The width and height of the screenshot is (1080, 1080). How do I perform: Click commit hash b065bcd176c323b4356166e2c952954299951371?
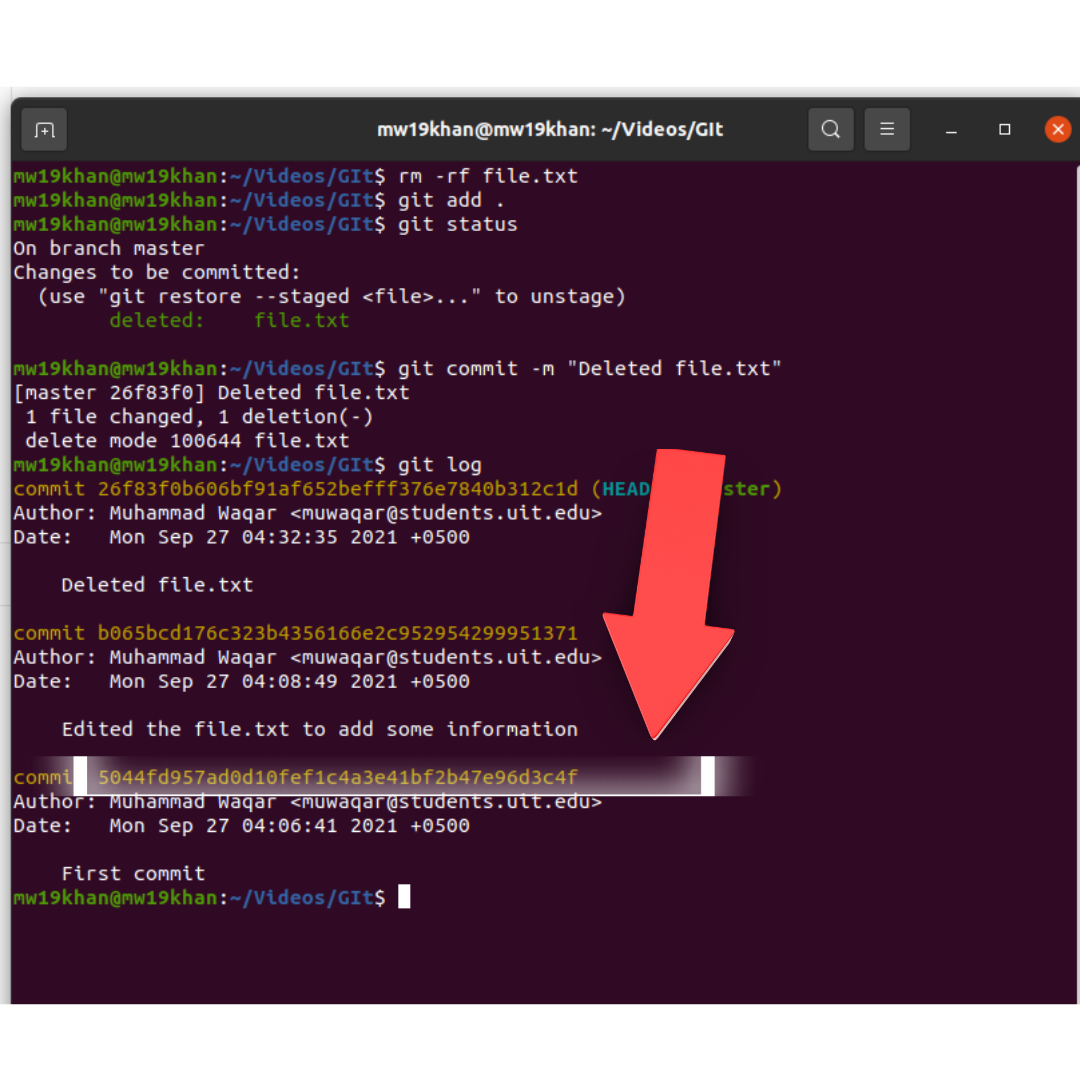(x=338, y=633)
